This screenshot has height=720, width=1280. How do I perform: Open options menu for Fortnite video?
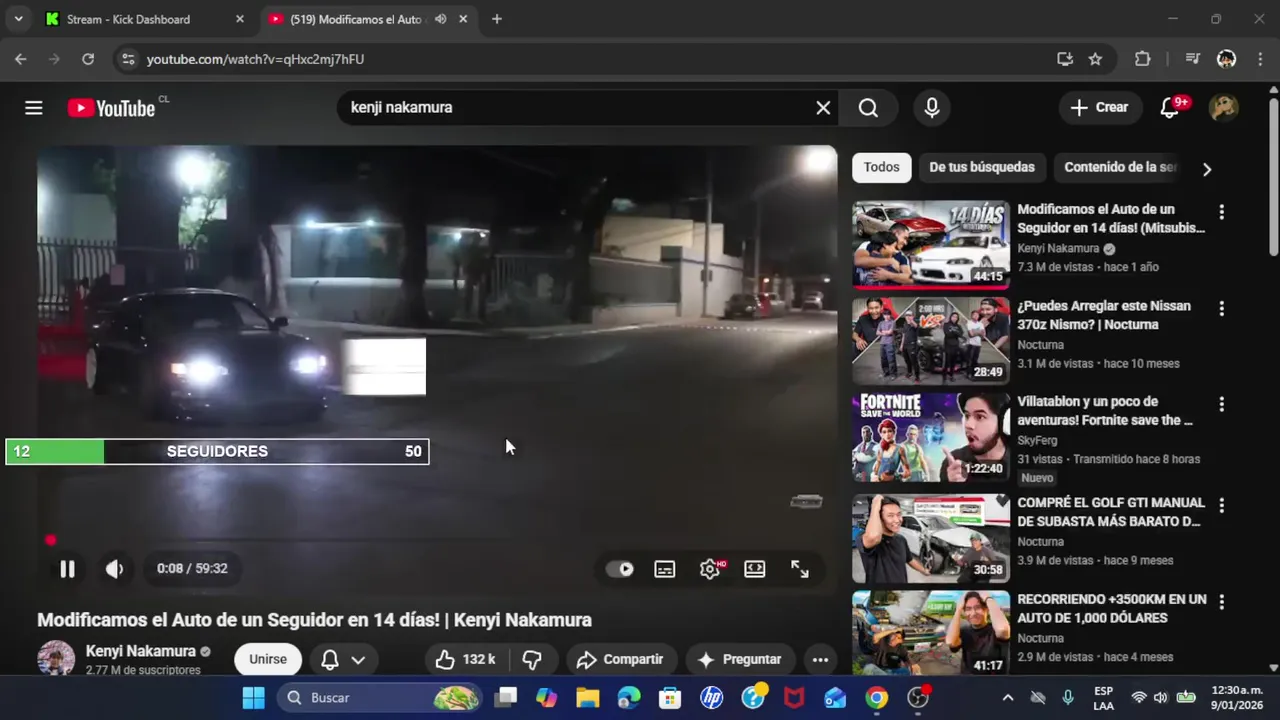[x=1221, y=404]
